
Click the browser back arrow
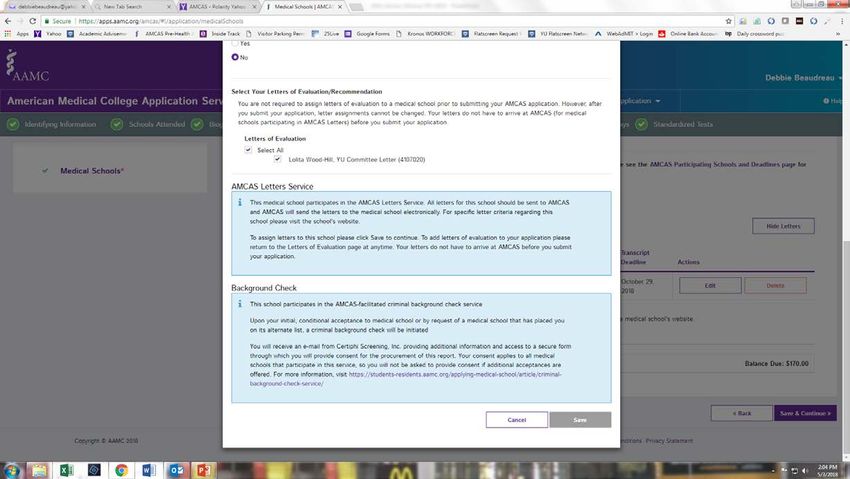(x=8, y=21)
